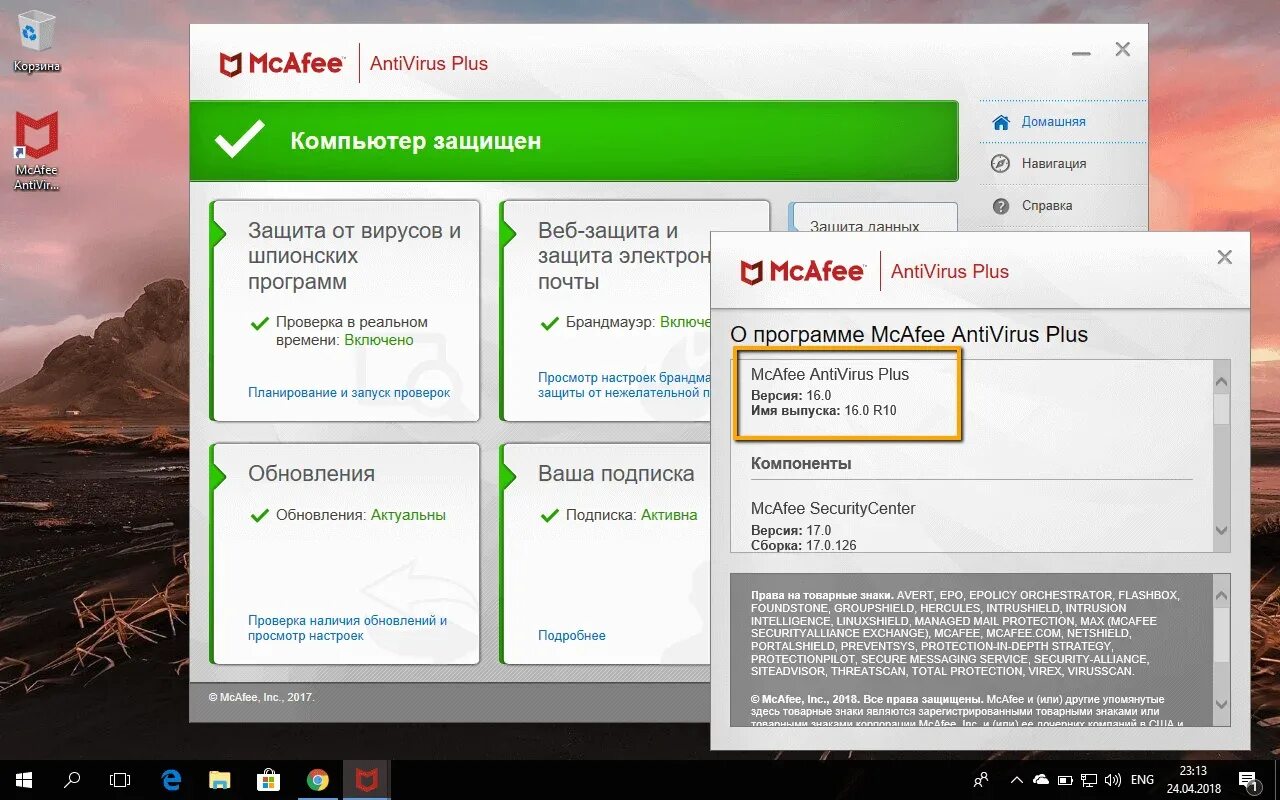
Task: Click the battery tray icon
Action: tap(1065, 780)
